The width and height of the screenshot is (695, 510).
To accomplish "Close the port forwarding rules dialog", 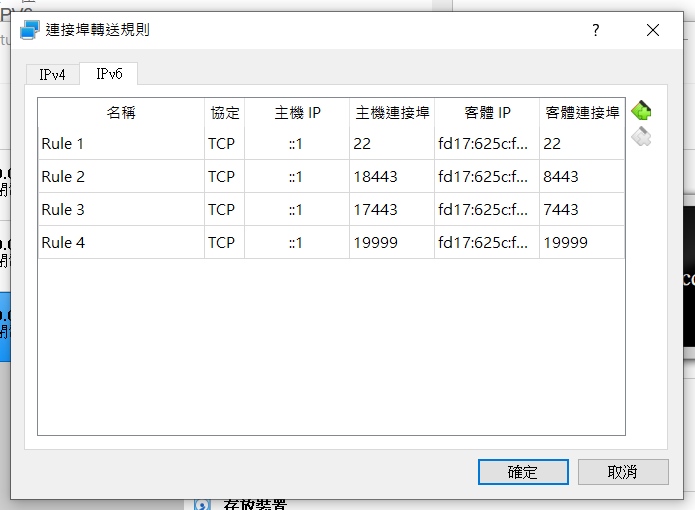I will click(x=653, y=30).
